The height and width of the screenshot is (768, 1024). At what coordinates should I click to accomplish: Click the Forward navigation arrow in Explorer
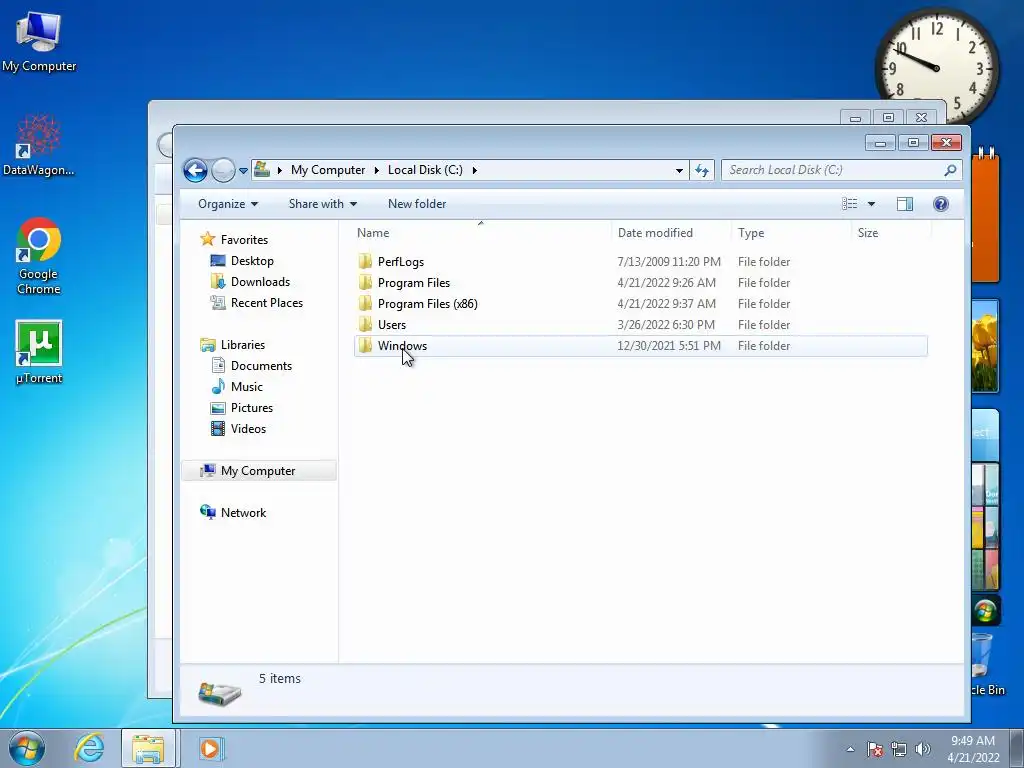click(223, 170)
